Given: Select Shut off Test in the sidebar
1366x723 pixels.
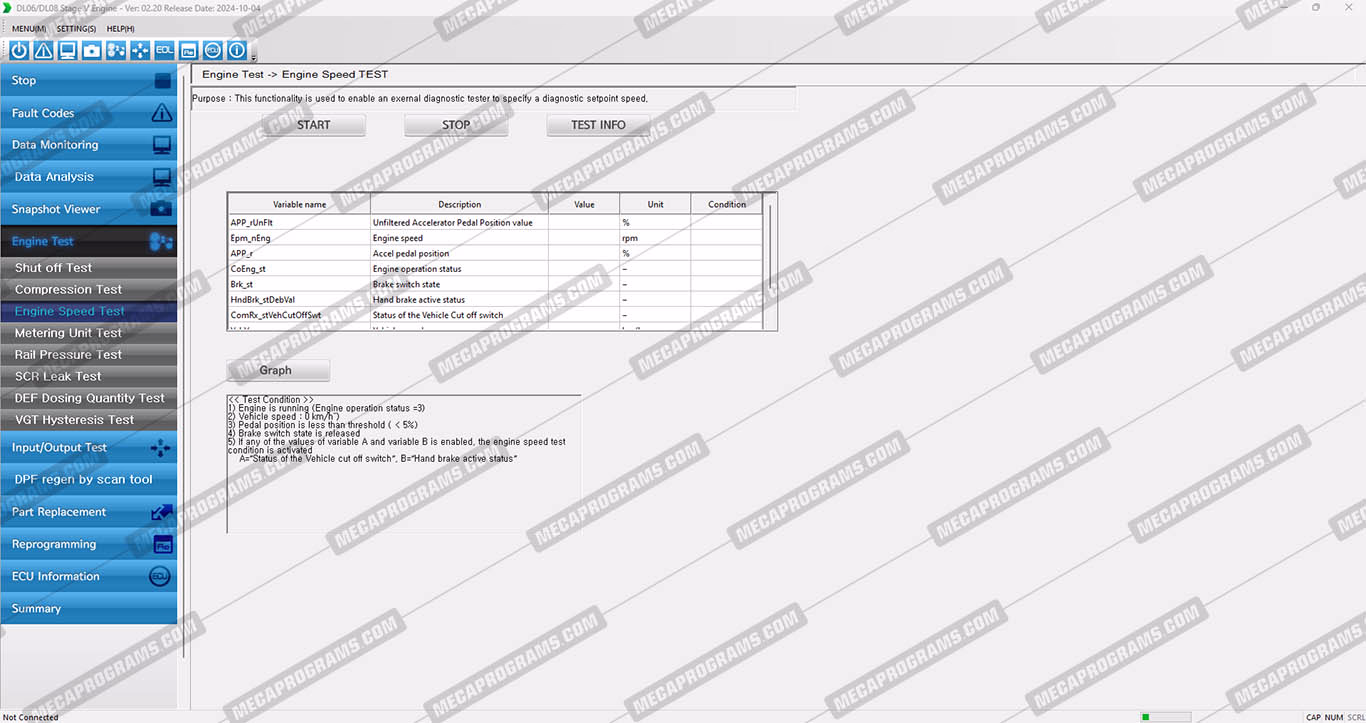Looking at the screenshot, I should tap(89, 268).
